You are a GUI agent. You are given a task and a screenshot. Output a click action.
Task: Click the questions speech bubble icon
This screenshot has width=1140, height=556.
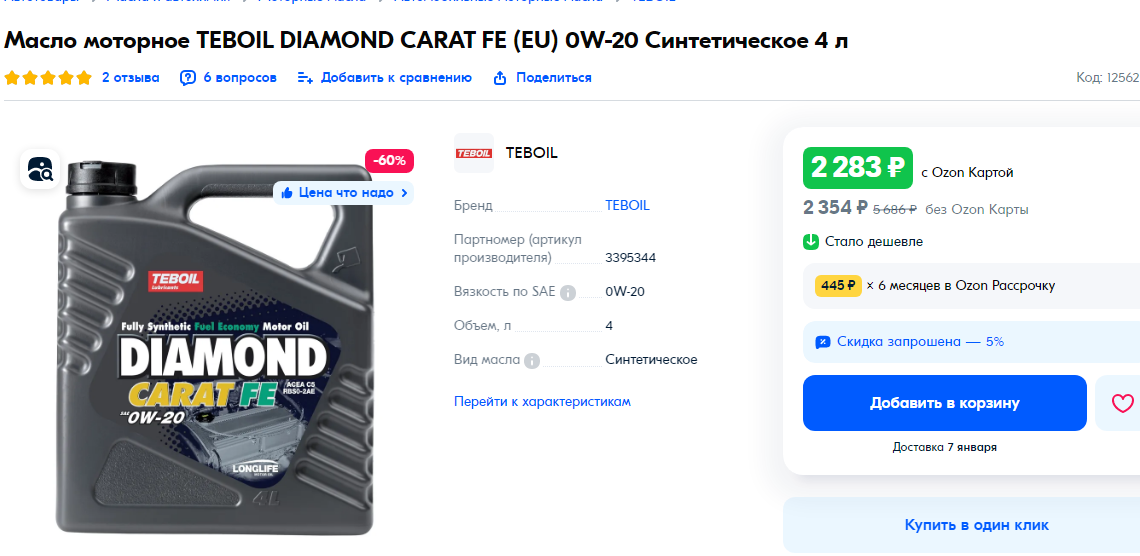tap(188, 78)
